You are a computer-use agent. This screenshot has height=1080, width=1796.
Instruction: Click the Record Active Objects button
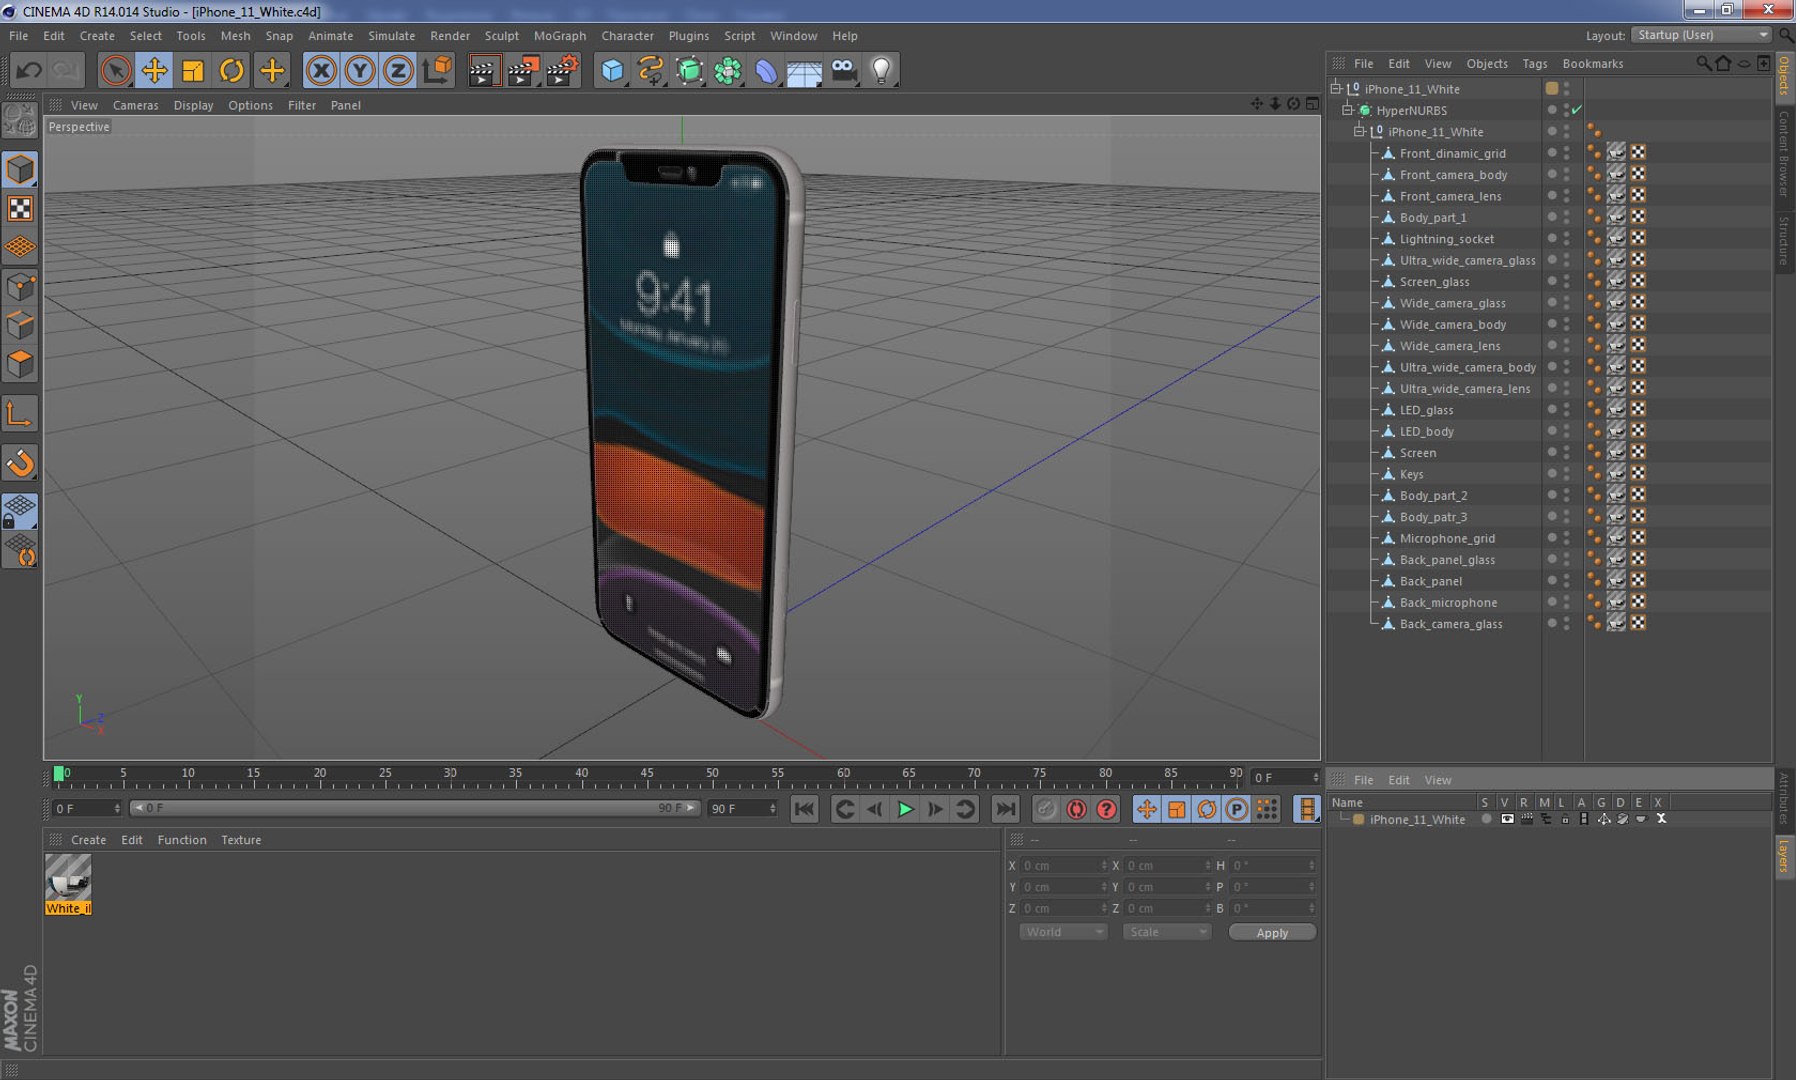coord(1046,809)
